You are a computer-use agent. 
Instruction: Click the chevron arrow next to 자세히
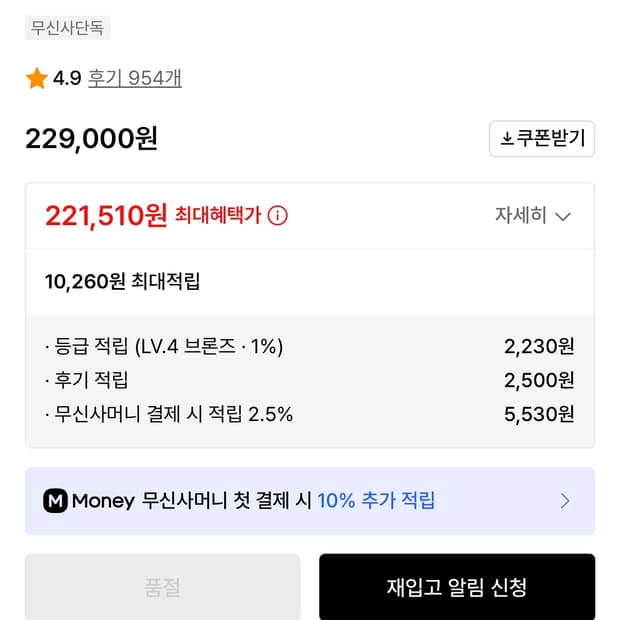(x=562, y=216)
